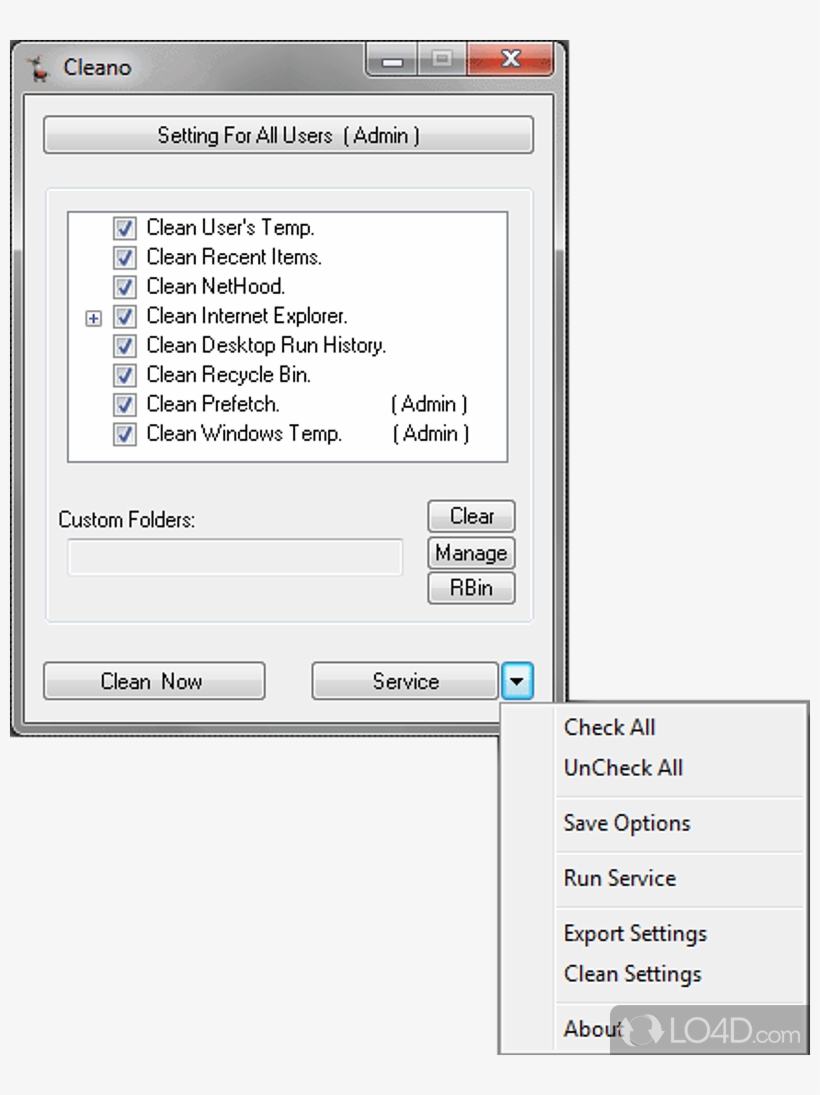
Task: Disable the Clean Recycle Bin checkbox
Action: (124, 376)
